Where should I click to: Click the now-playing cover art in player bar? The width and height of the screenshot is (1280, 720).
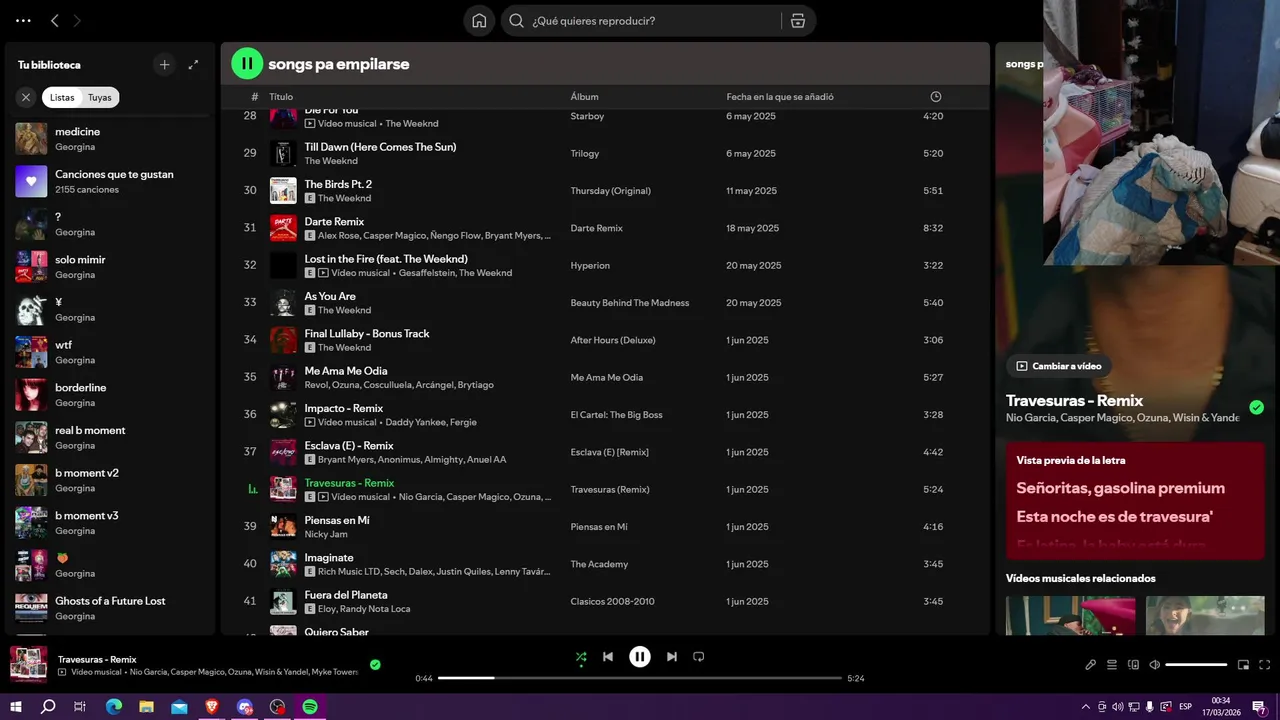[x=28, y=665]
